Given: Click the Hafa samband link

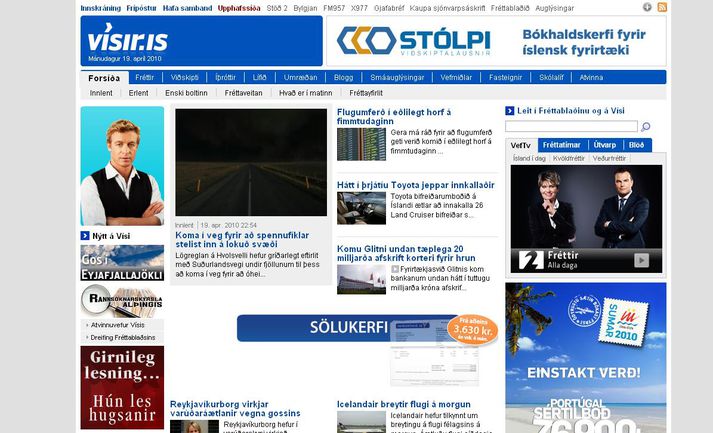Looking at the screenshot, I should point(187,8).
